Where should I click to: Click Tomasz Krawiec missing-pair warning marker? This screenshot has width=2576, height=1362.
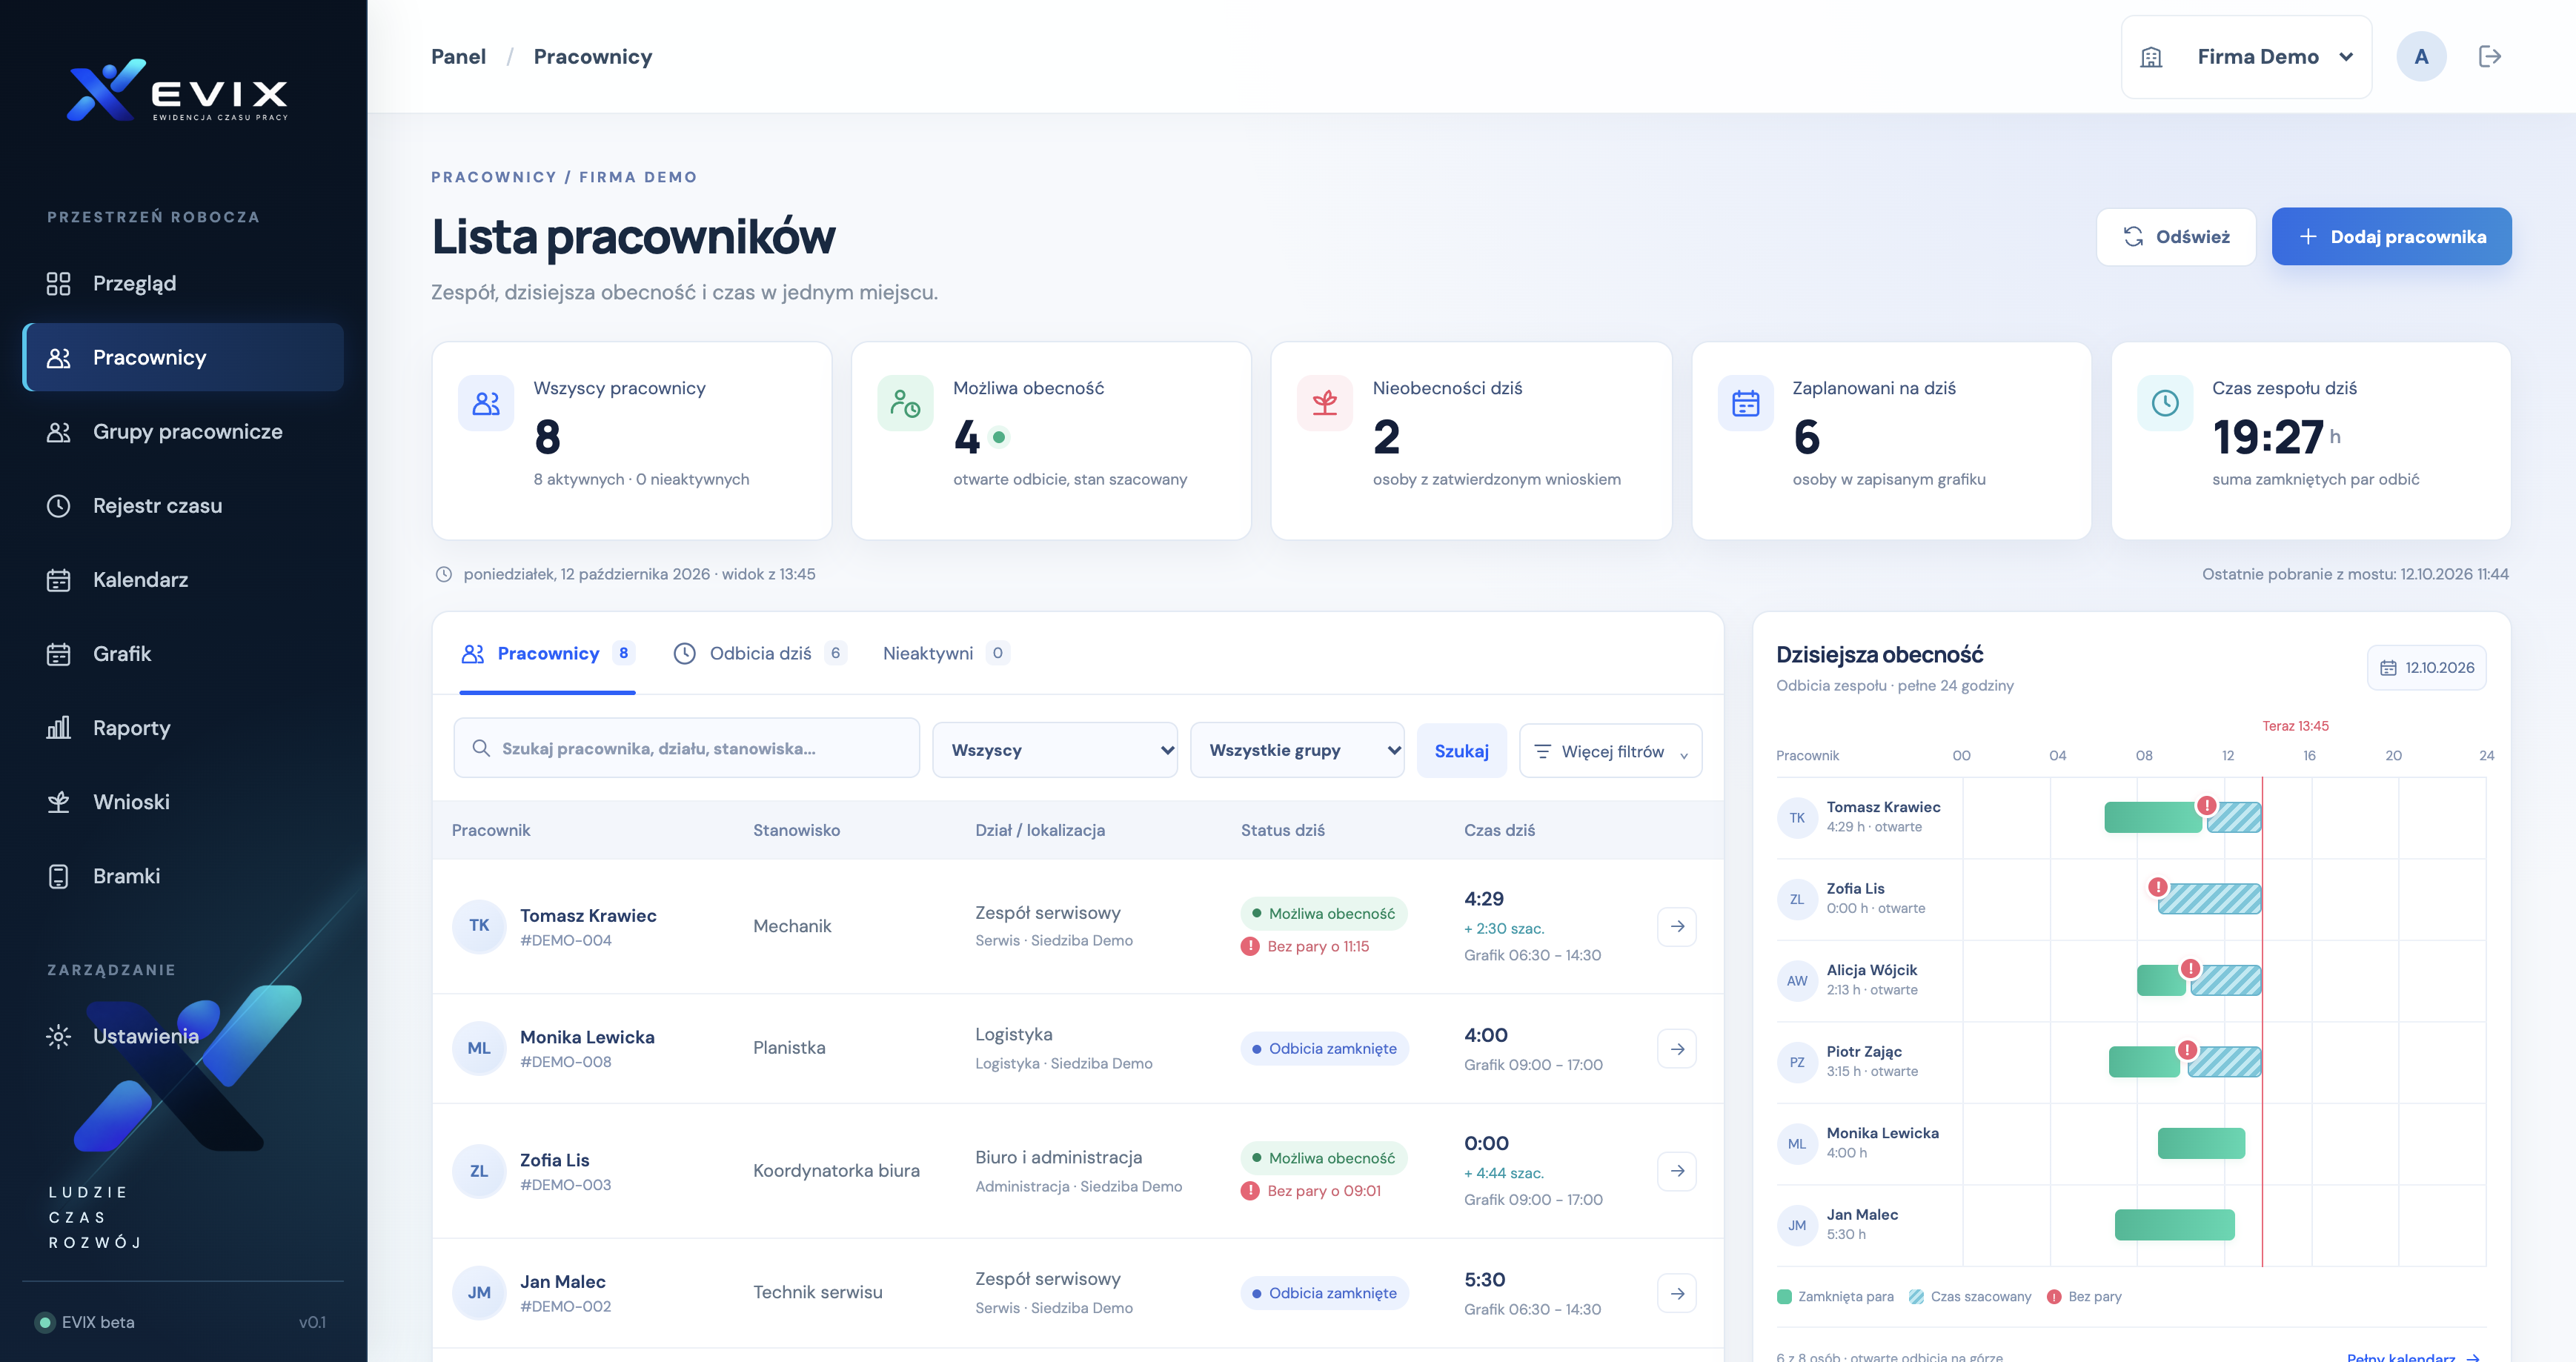[x=2206, y=805]
